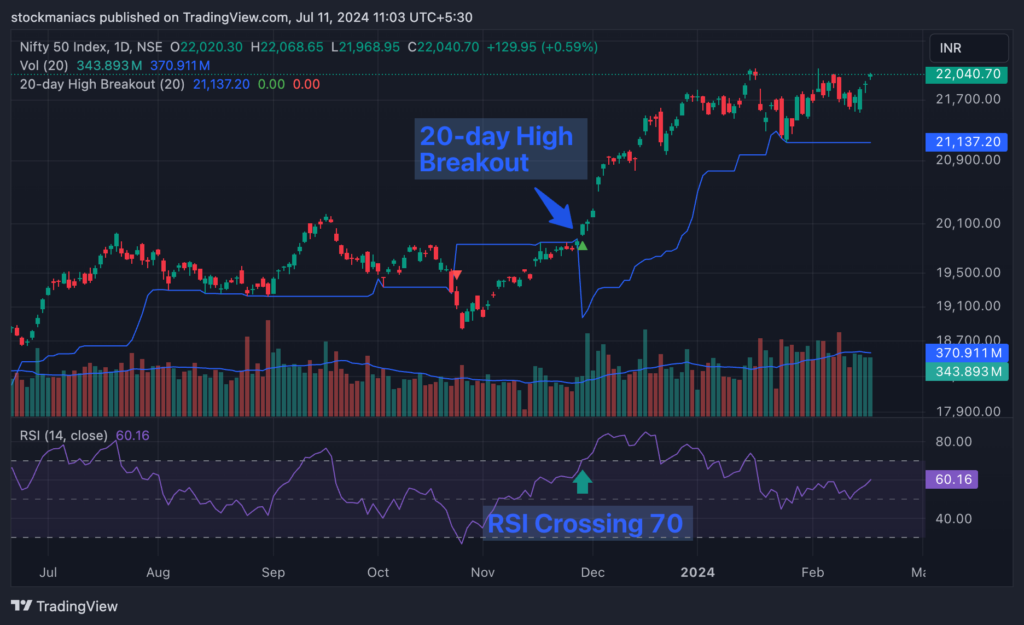
Task: Select the 20-day High Breakout (20) legend label
Action: [102, 84]
